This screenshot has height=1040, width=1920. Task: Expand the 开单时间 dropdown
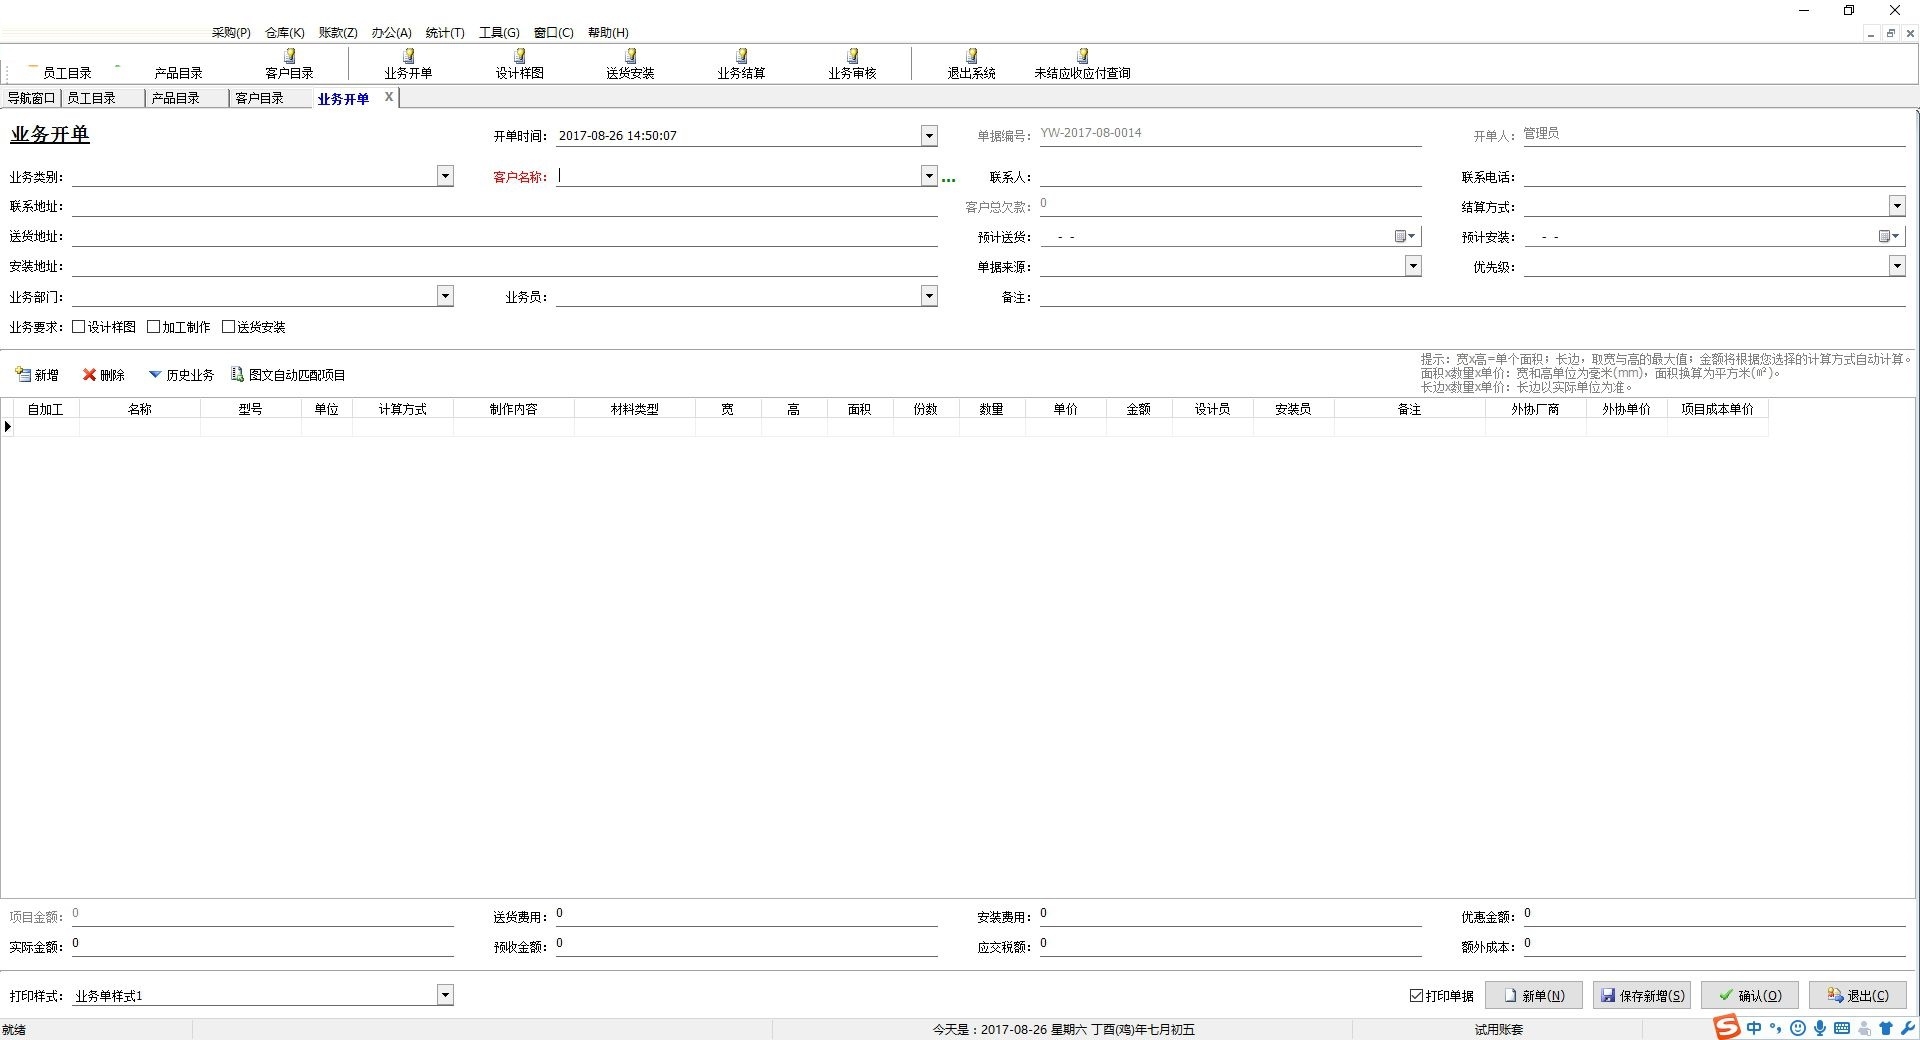(929, 135)
